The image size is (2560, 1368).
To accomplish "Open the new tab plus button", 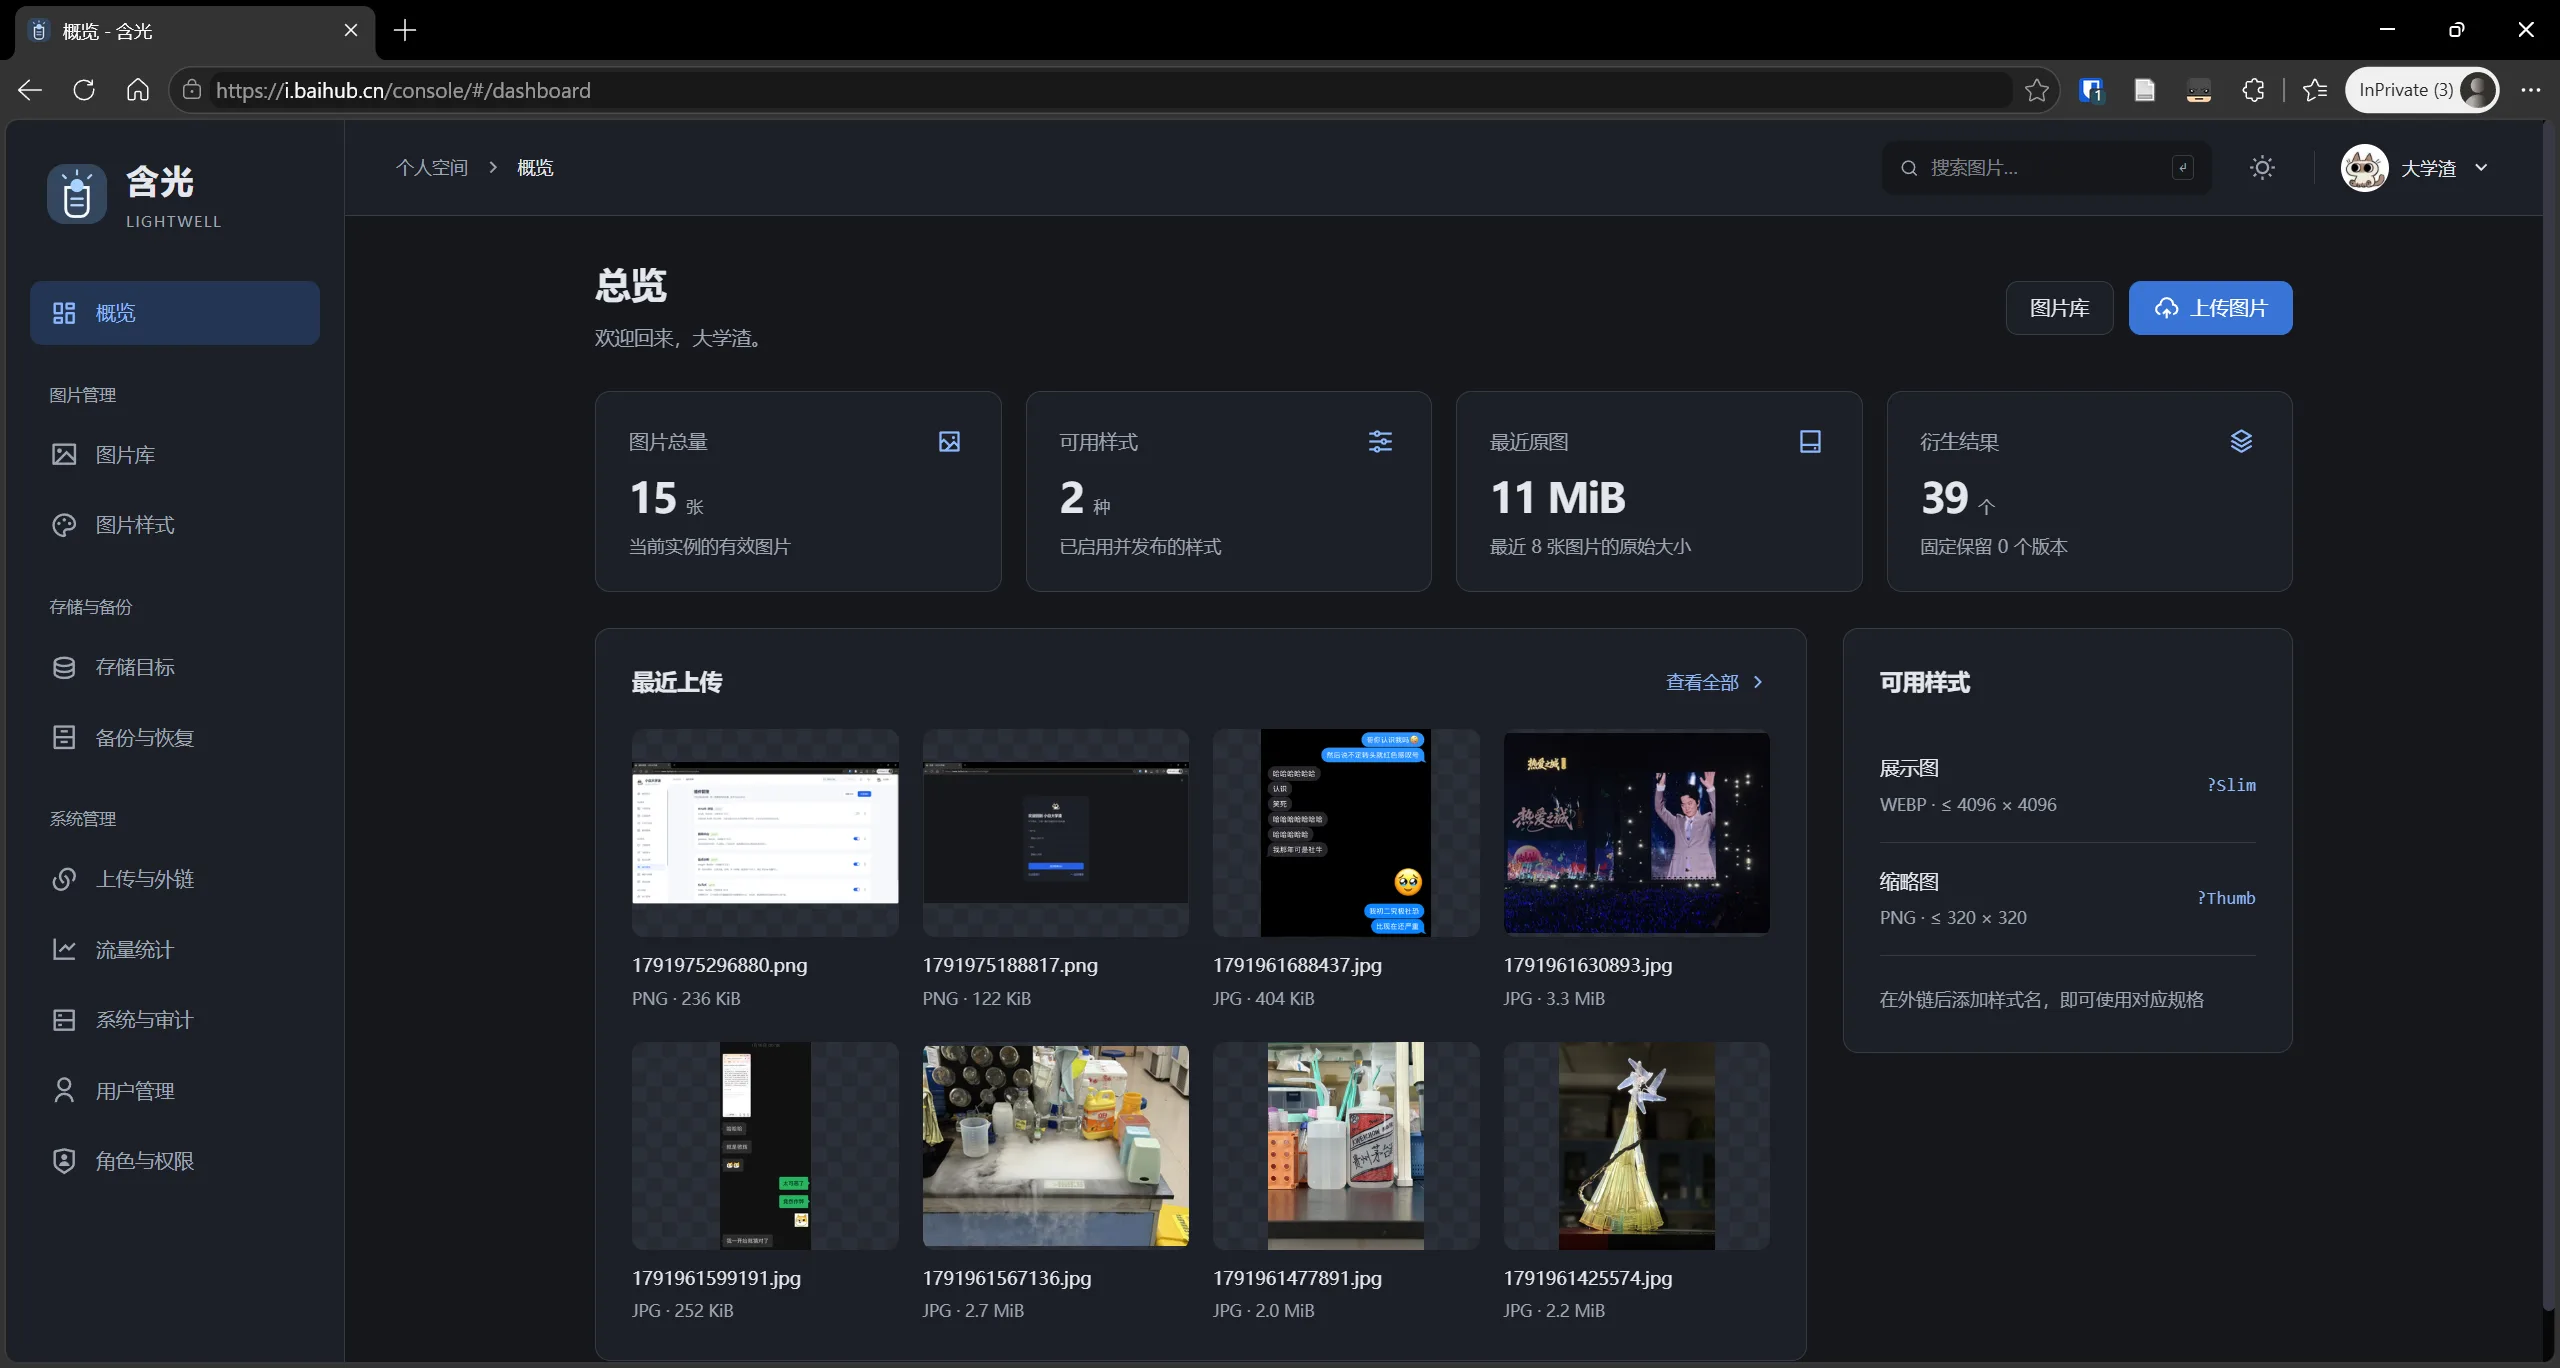I will [405, 31].
